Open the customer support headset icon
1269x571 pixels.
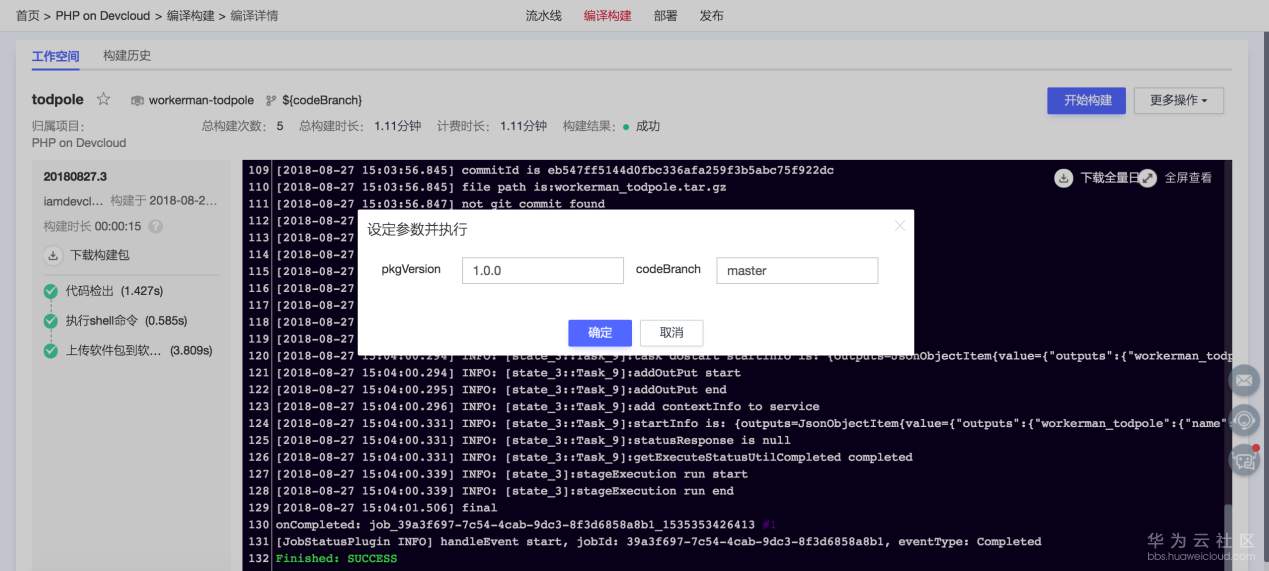point(1244,420)
